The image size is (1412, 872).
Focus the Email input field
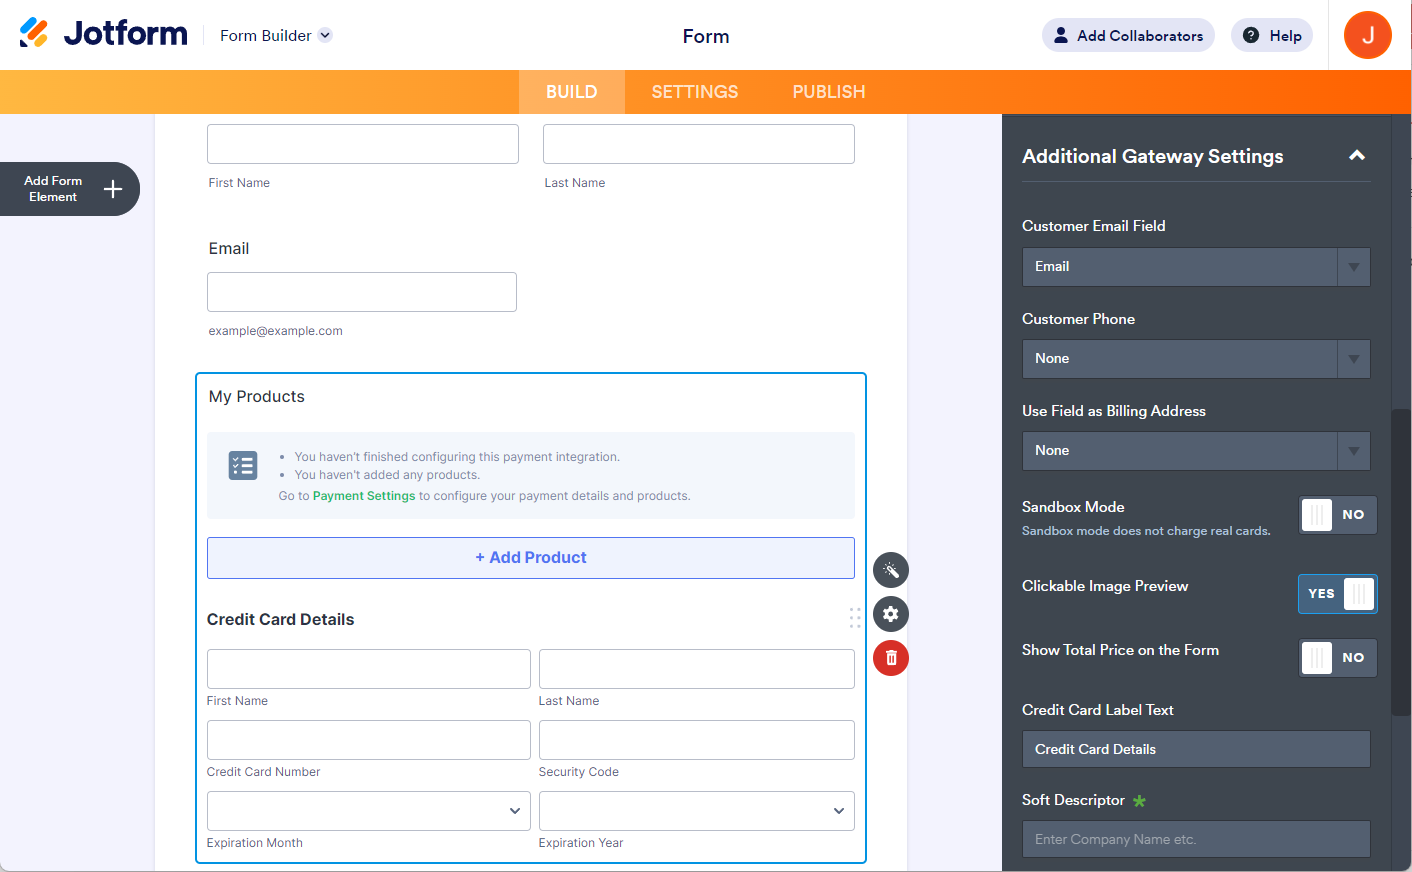(362, 292)
